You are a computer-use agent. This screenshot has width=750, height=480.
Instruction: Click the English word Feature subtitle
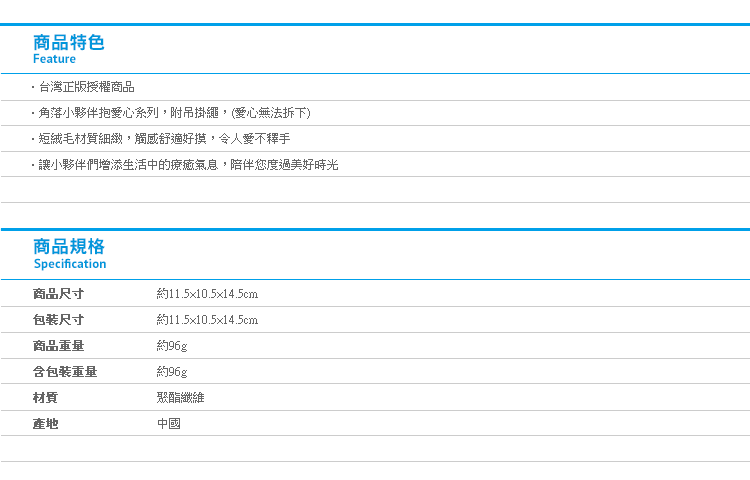click(x=55, y=59)
